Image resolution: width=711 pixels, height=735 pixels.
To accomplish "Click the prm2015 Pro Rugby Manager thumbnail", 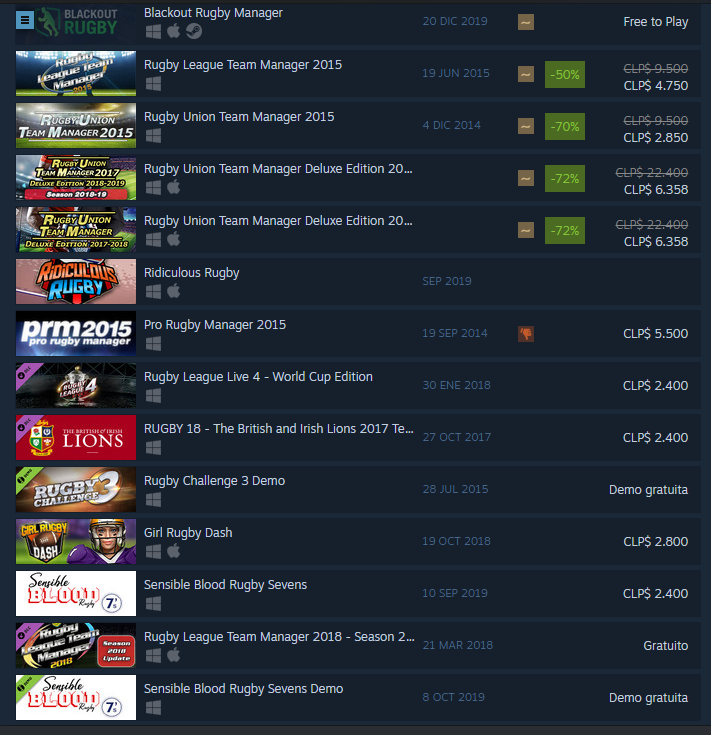I will [76, 333].
